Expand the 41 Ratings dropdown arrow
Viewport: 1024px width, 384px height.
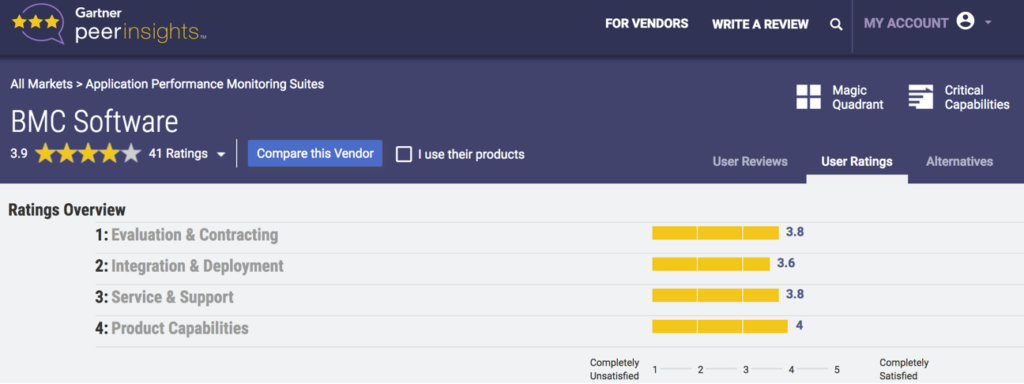[x=221, y=155]
